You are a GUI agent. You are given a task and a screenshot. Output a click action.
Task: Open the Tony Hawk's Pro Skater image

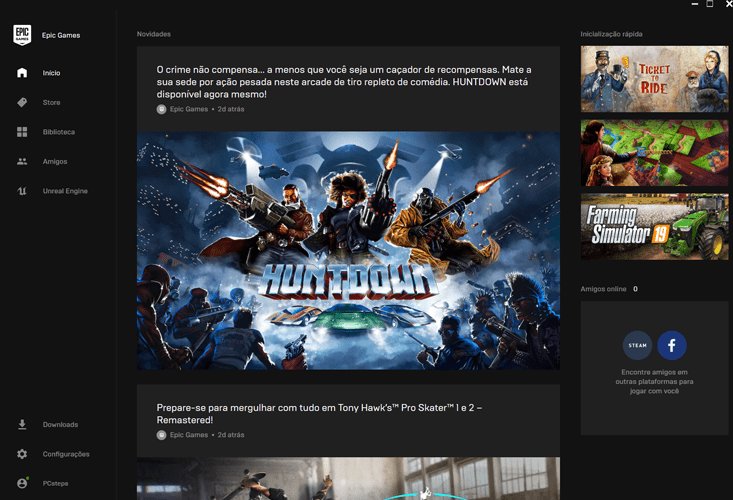348,479
